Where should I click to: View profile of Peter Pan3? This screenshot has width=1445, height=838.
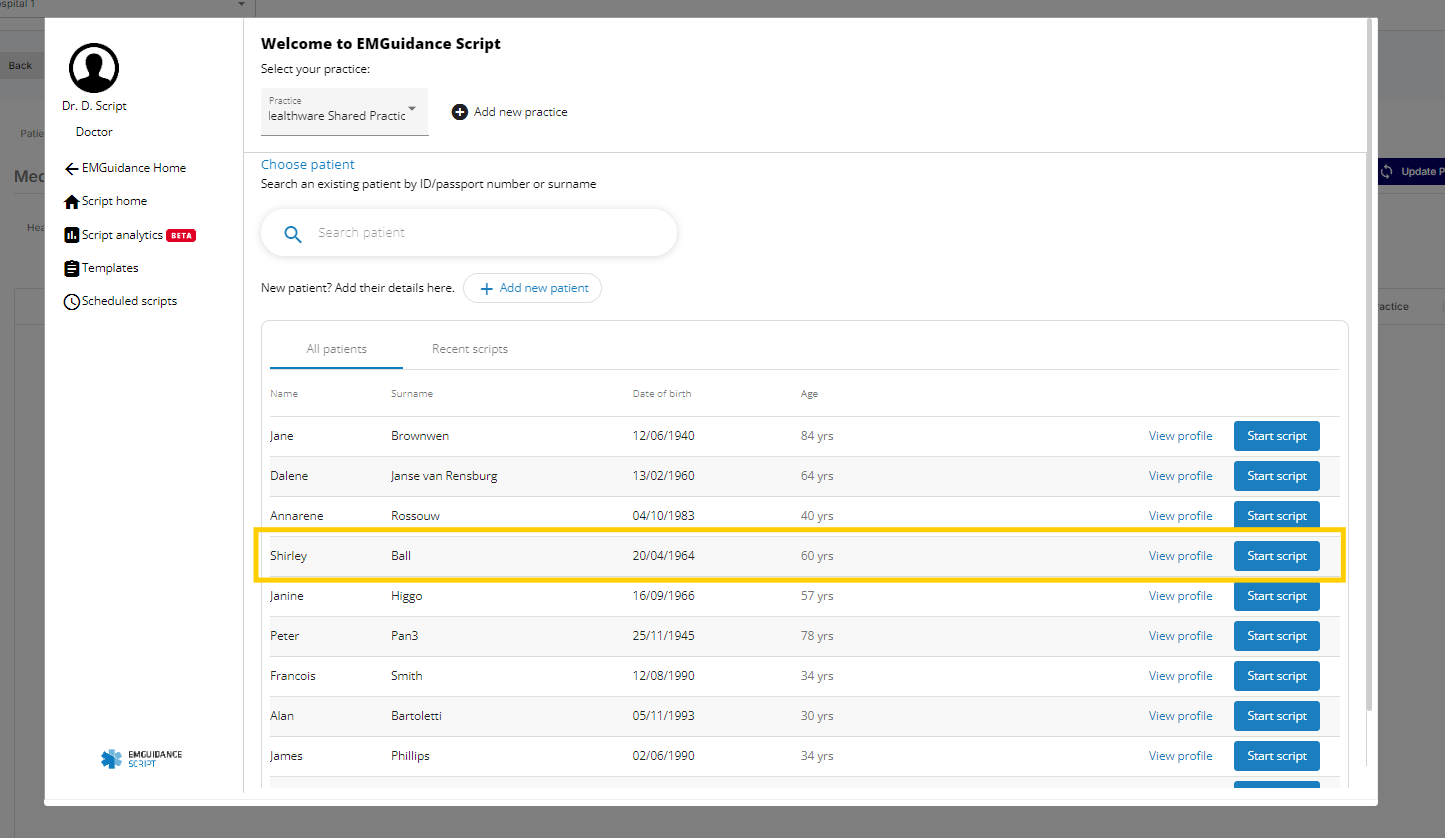click(1180, 636)
